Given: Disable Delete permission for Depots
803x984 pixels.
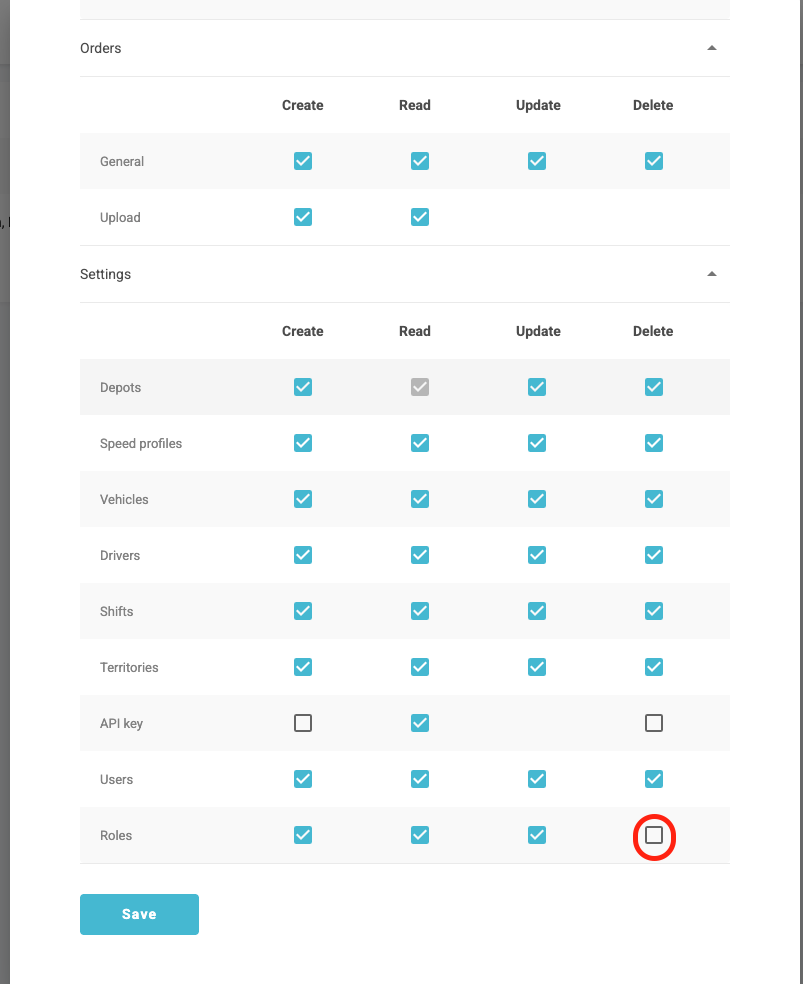Looking at the screenshot, I should coord(654,387).
